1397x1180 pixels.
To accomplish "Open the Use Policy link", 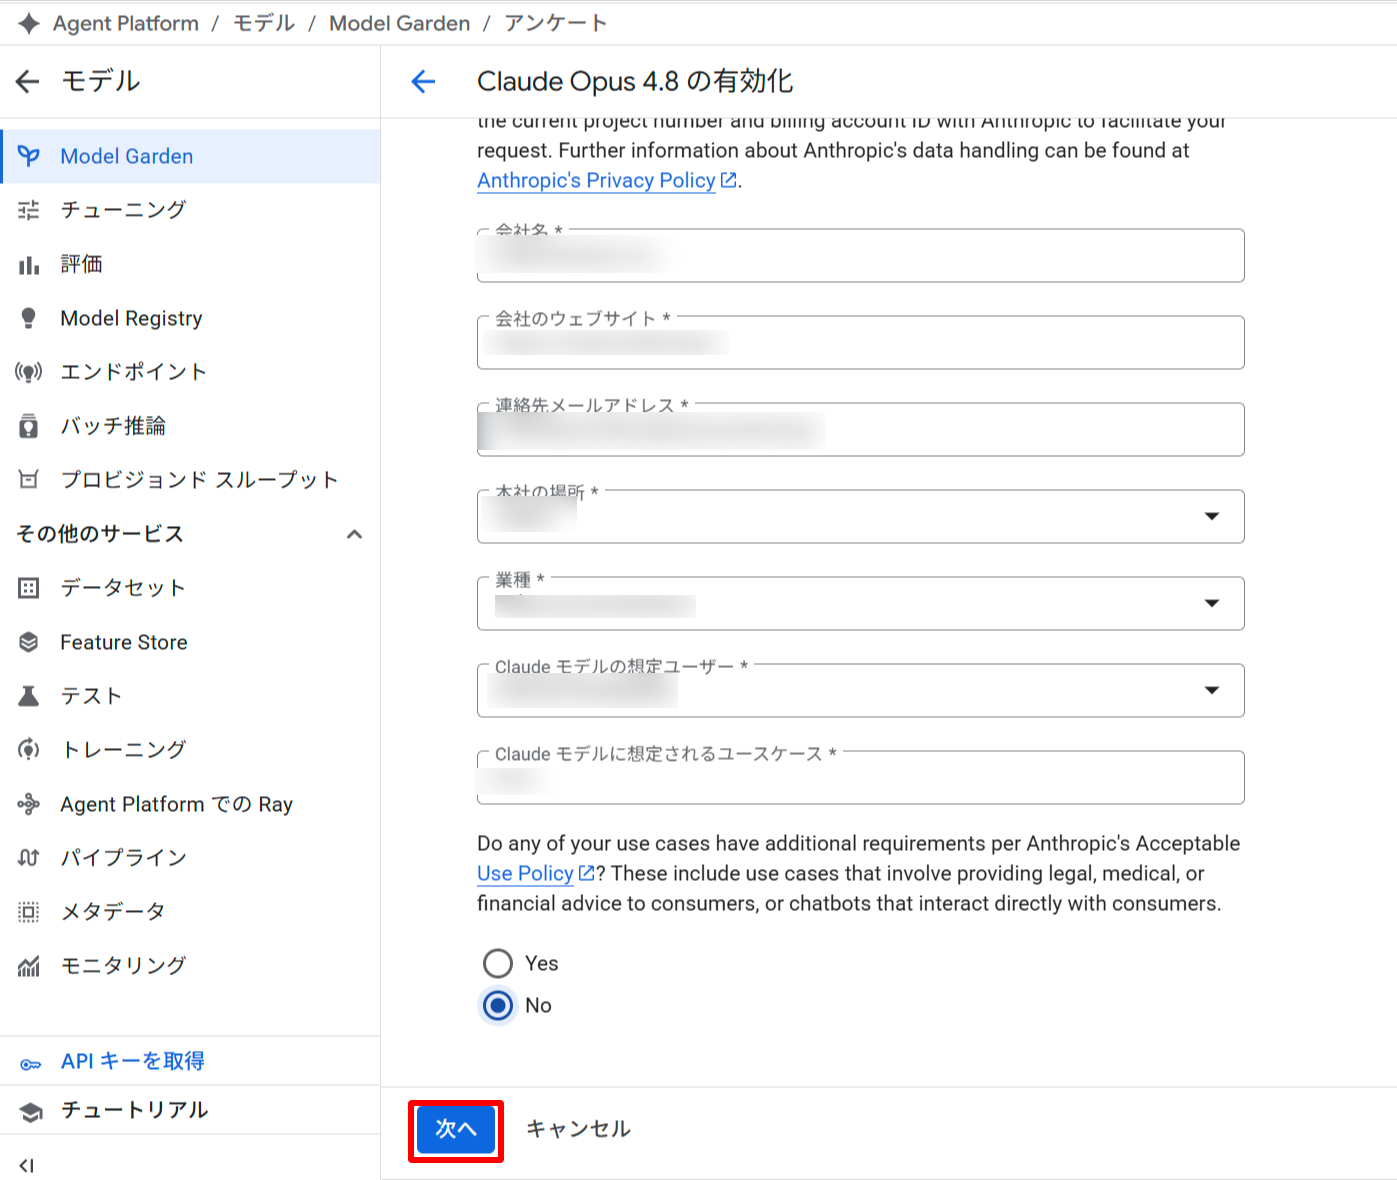I will 525,873.
